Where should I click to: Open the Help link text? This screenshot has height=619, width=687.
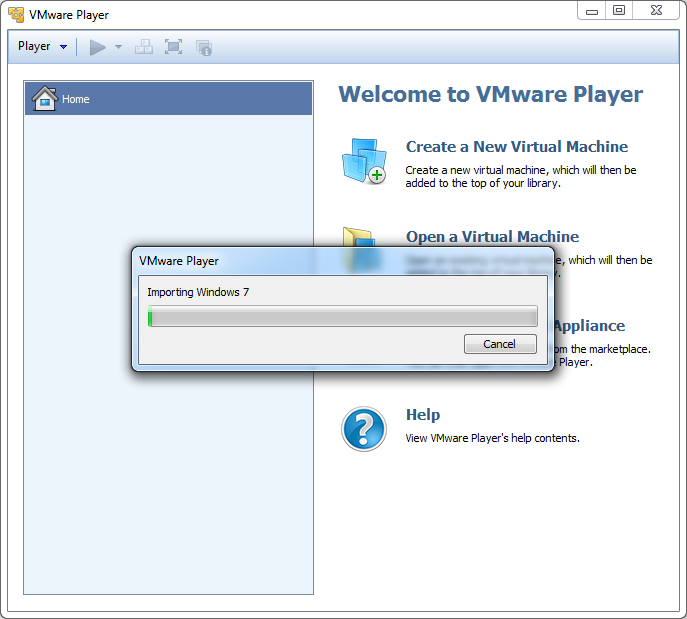click(x=422, y=415)
